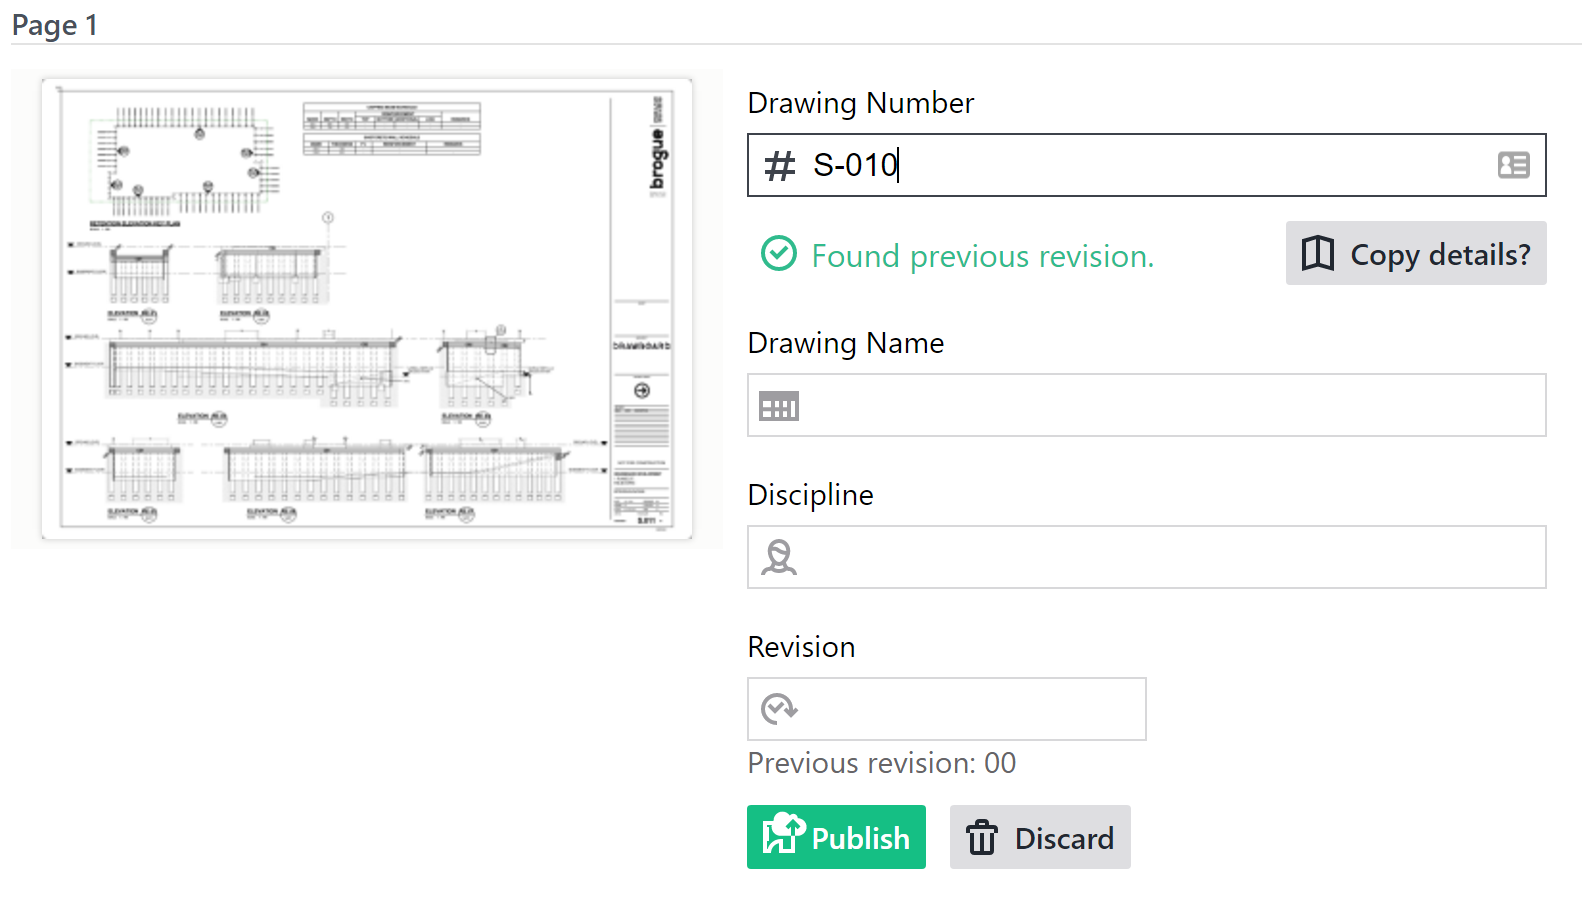Open the drawing sheet thumbnail preview

tap(367, 309)
